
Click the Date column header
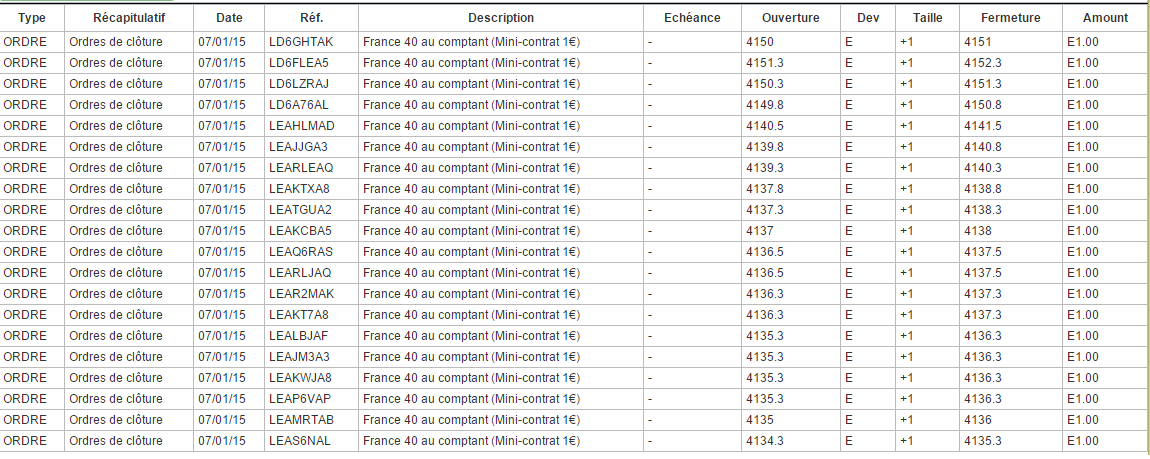pyautogui.click(x=228, y=18)
